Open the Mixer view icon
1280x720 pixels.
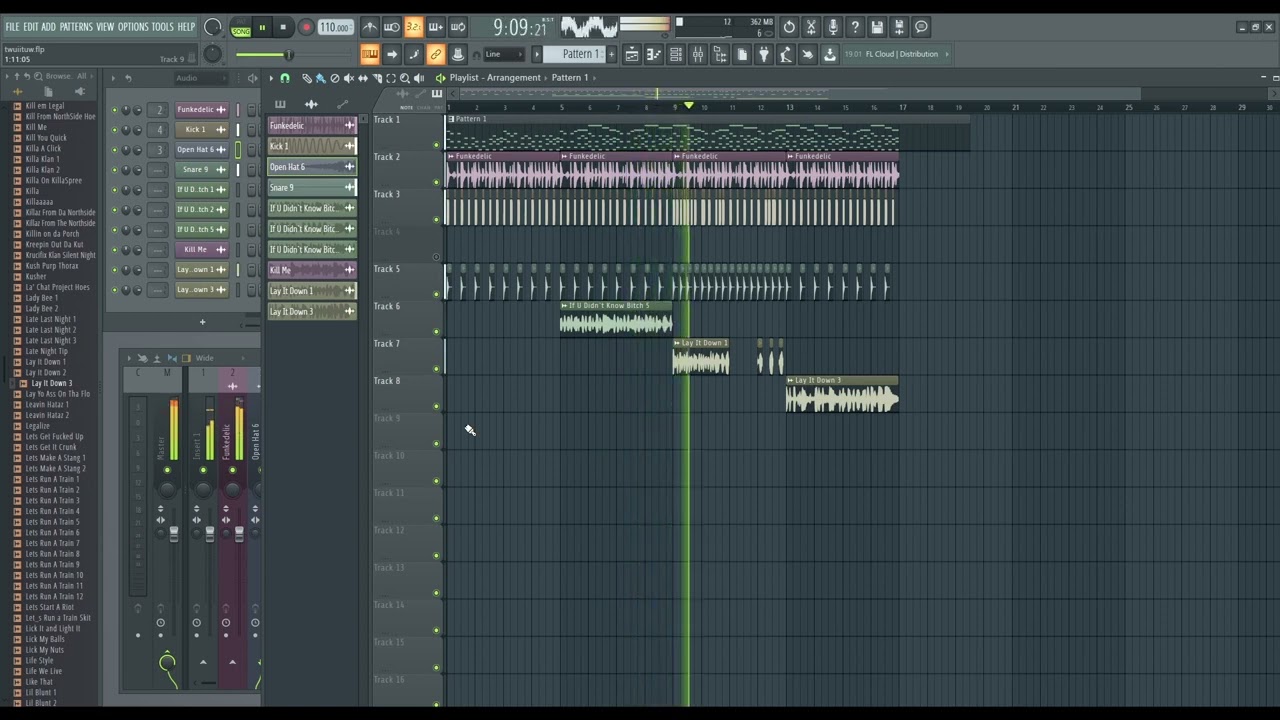pos(698,54)
